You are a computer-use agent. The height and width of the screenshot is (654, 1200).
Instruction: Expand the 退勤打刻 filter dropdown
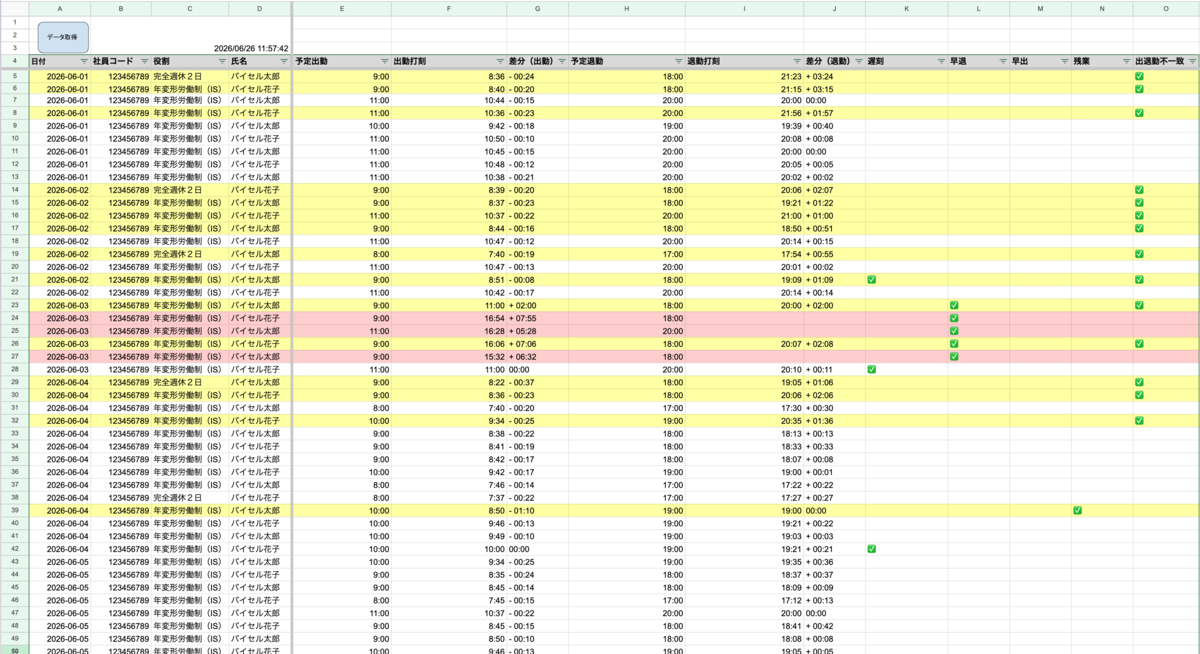[x=795, y=61]
